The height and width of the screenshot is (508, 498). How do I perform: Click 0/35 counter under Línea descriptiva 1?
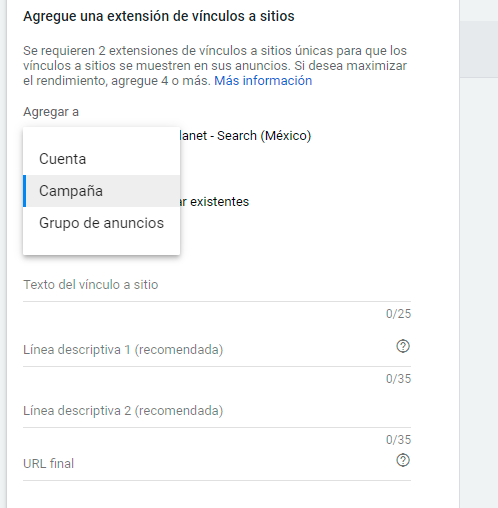point(398,379)
